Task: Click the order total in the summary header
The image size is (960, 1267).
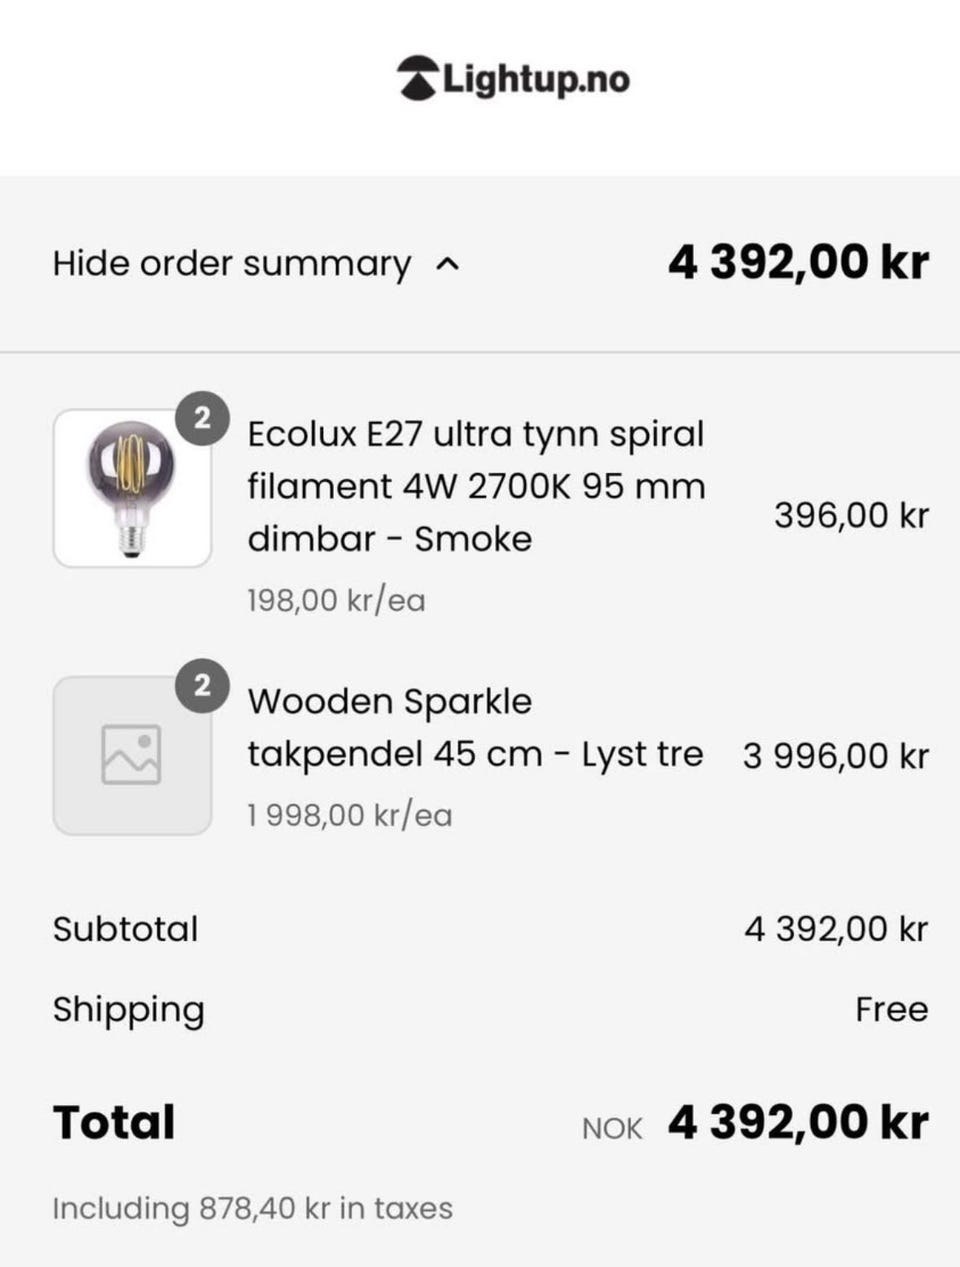Action: pyautogui.click(x=798, y=263)
